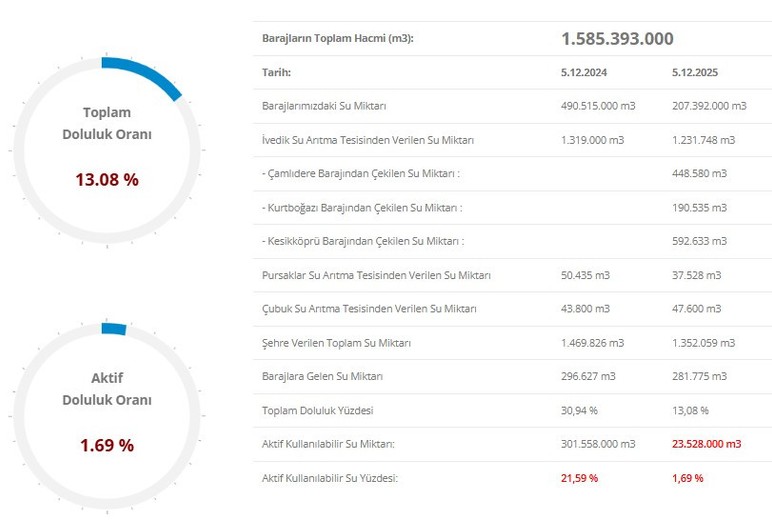Select the Barajlarımızdaki Su Miktarı row label
This screenshot has height=520, width=772.
tap(324, 106)
